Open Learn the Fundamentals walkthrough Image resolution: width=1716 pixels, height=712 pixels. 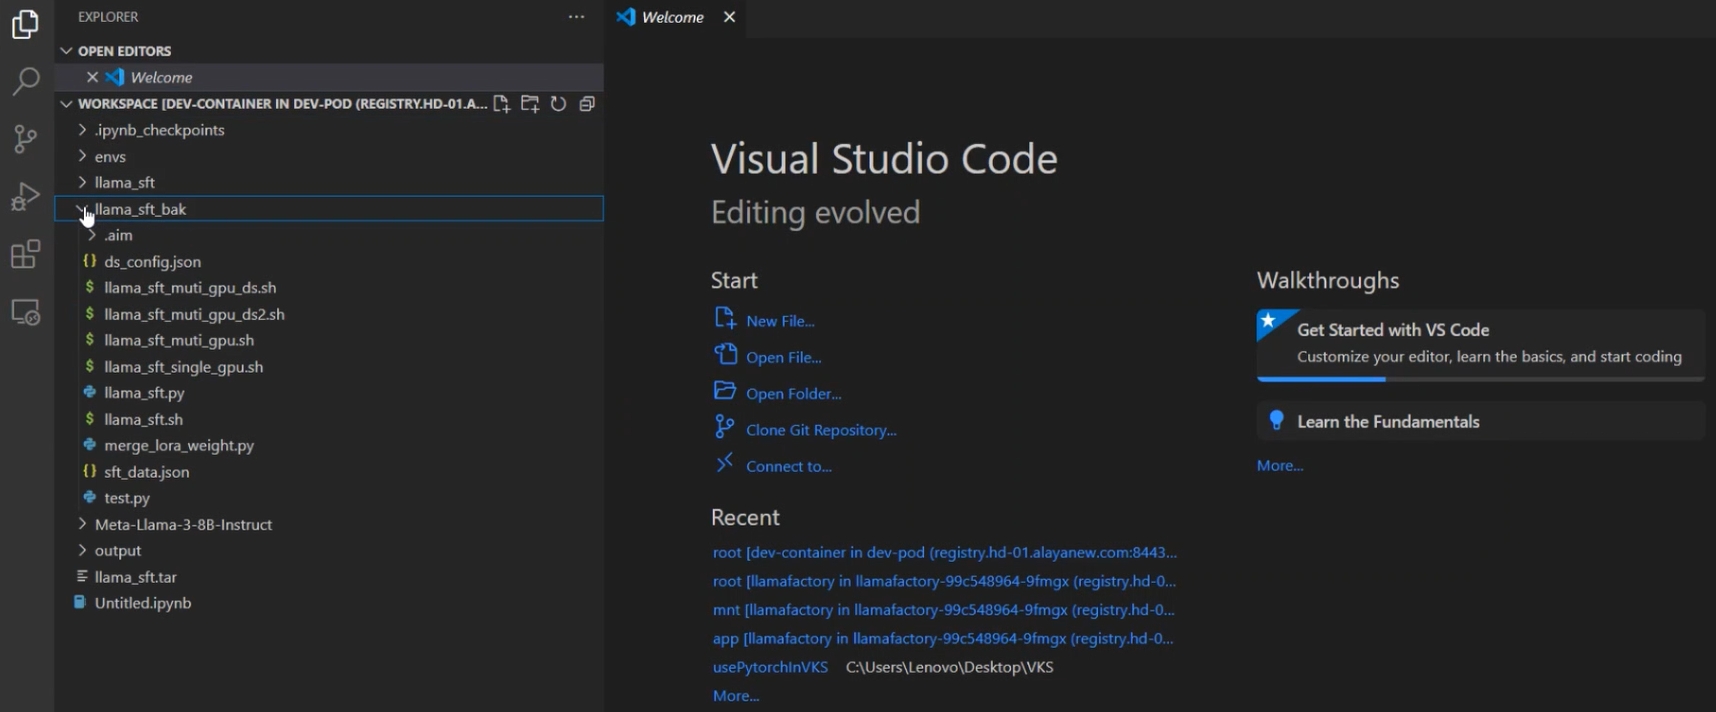click(1480, 421)
